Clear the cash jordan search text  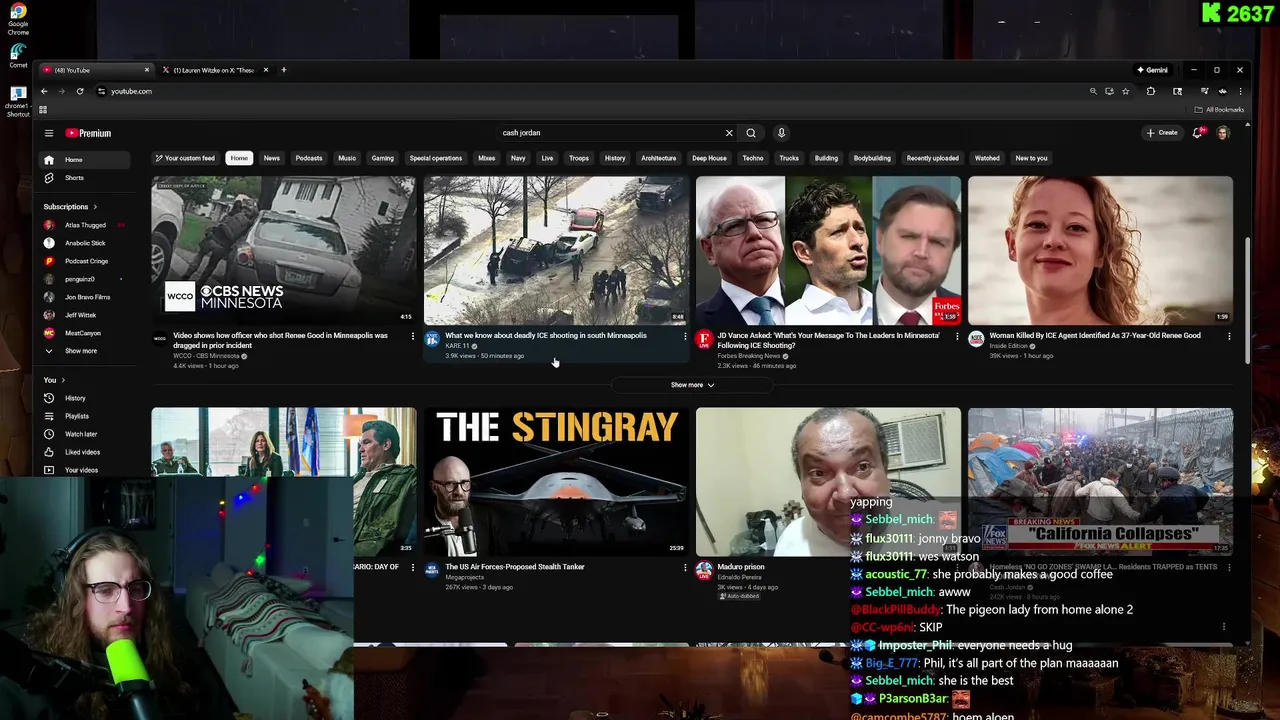point(729,133)
